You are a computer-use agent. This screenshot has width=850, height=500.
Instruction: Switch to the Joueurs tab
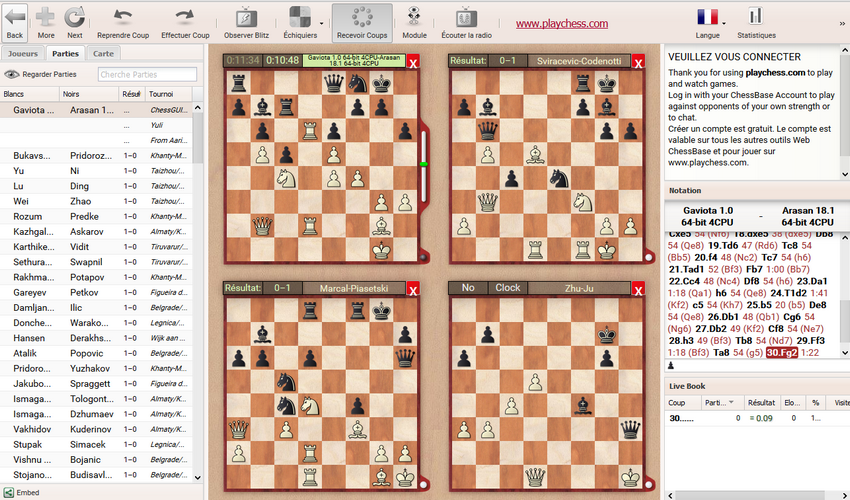(23, 53)
